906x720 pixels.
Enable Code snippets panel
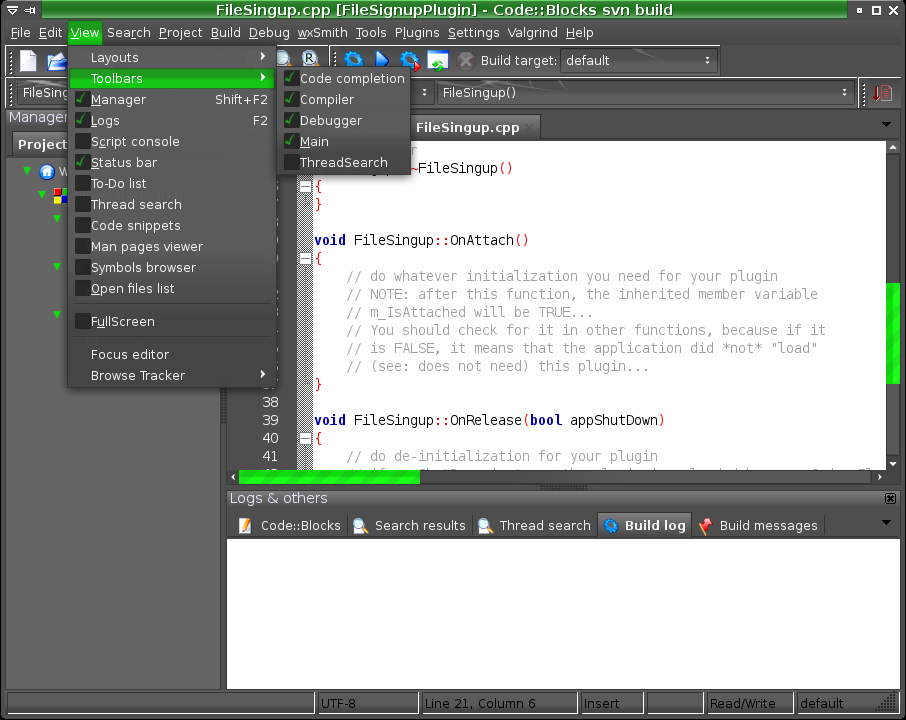[172, 225]
